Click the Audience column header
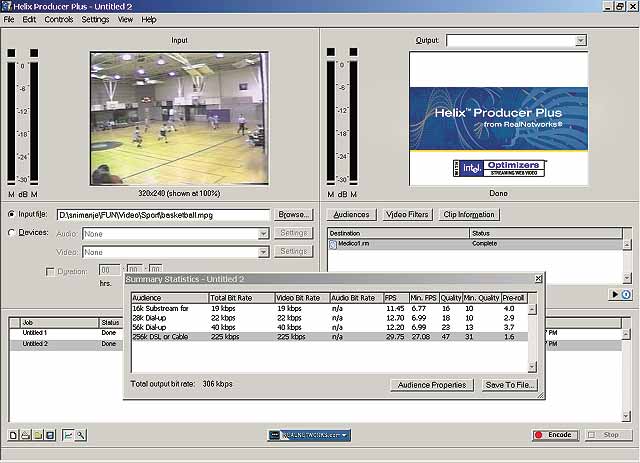Screen dimensions: 640x463 170,298
